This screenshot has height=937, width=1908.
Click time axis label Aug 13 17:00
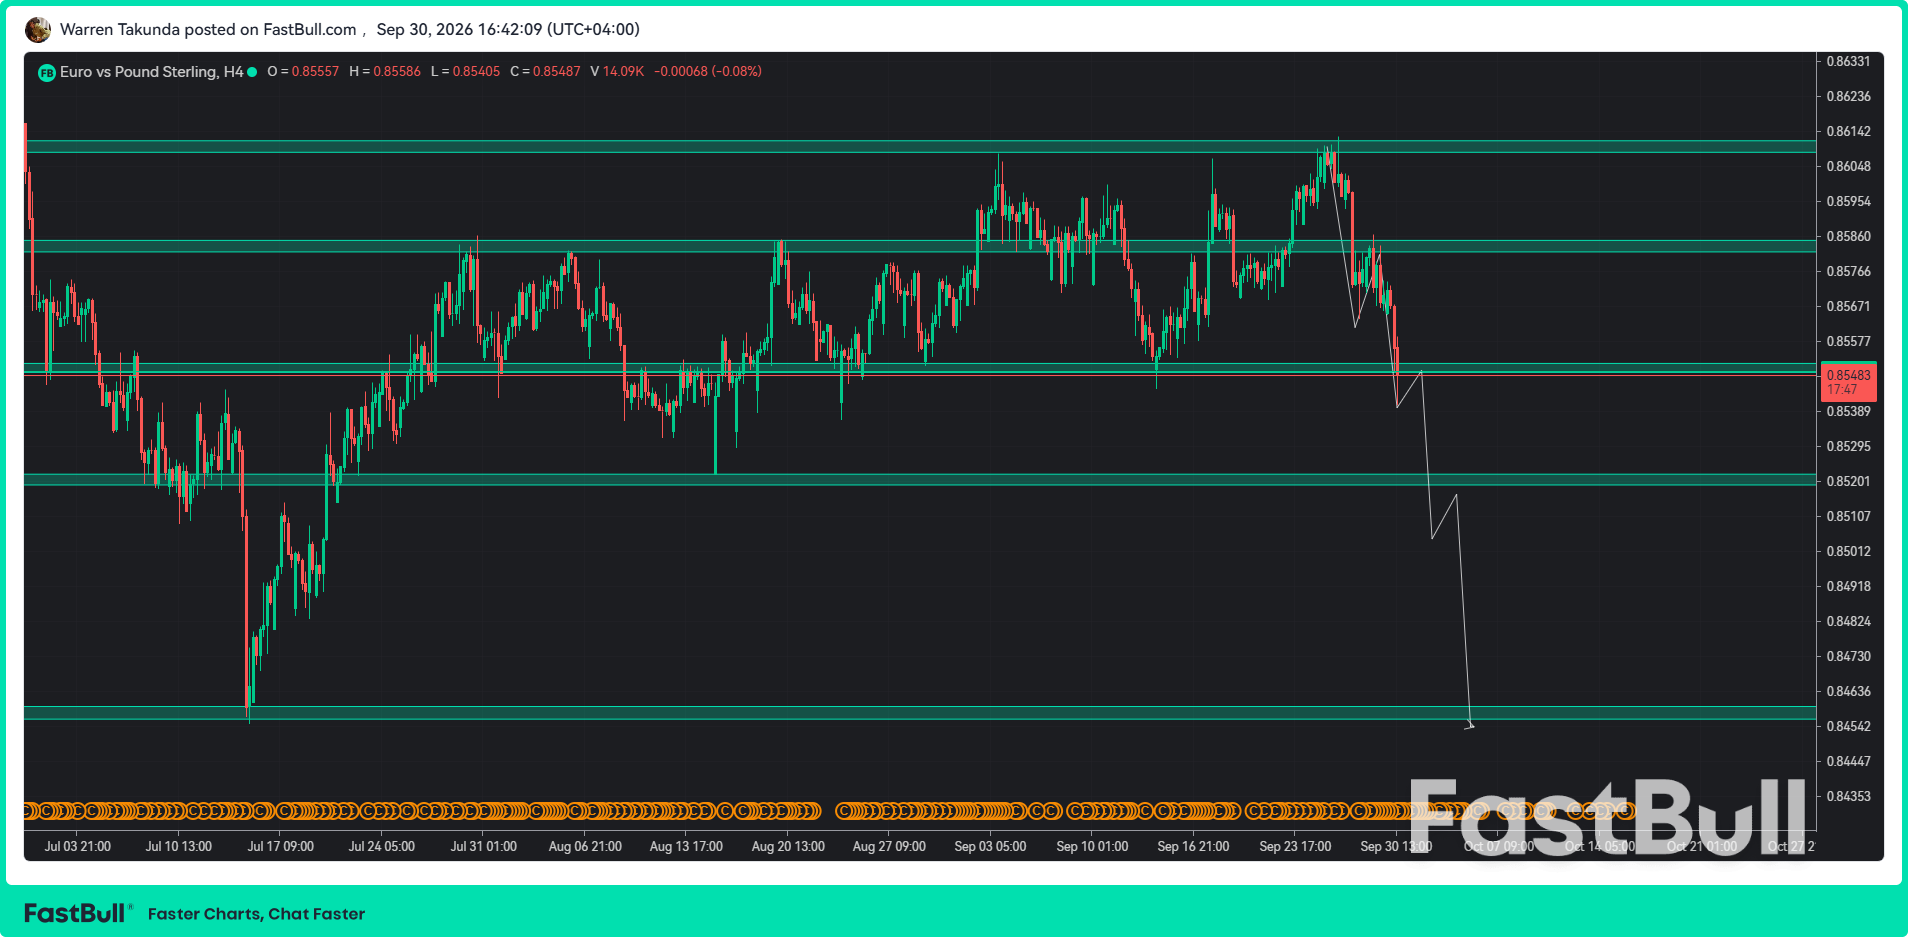[686, 846]
